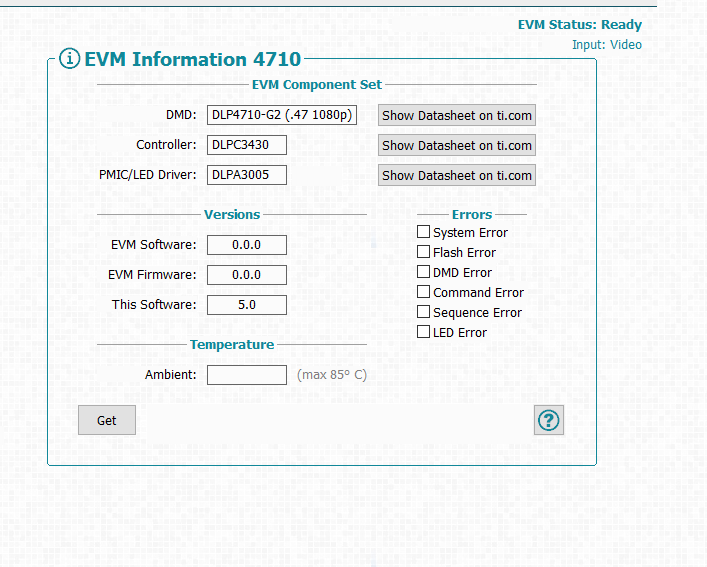Image resolution: width=707 pixels, height=567 pixels.
Task: Select the EVM Firmware version field
Action: 247,275
